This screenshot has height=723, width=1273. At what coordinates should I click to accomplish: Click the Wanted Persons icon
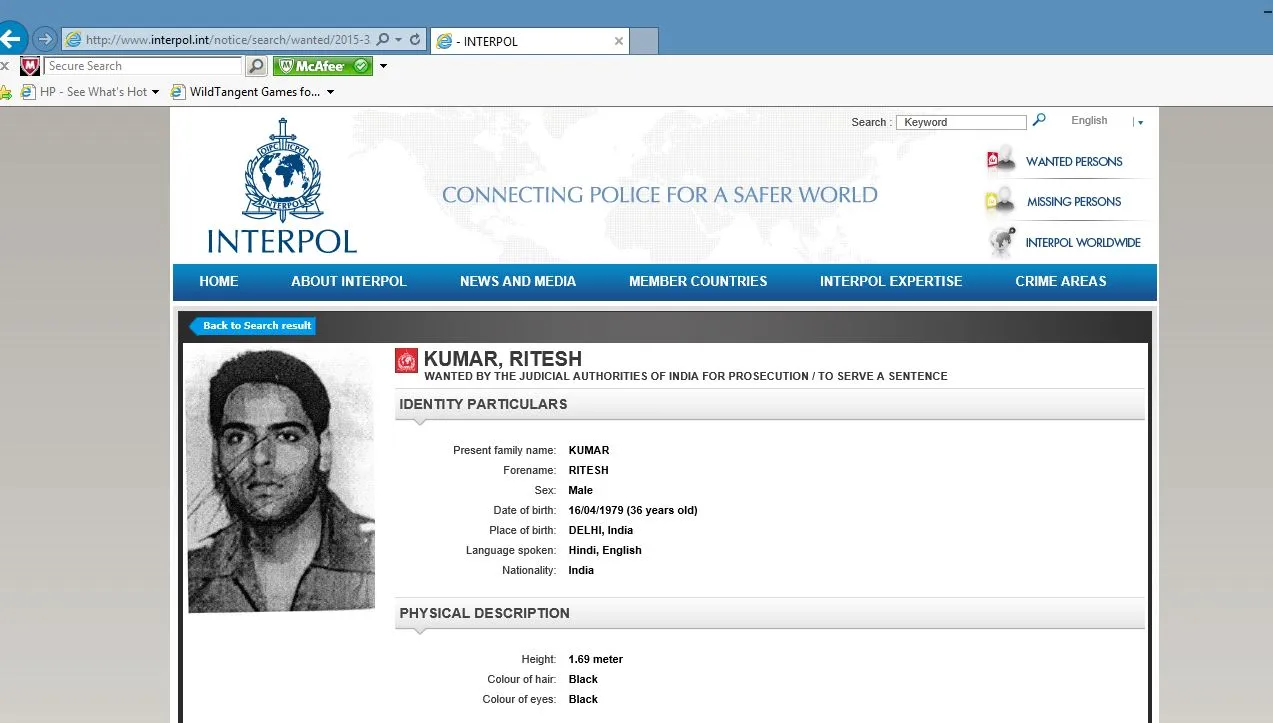coord(1000,160)
